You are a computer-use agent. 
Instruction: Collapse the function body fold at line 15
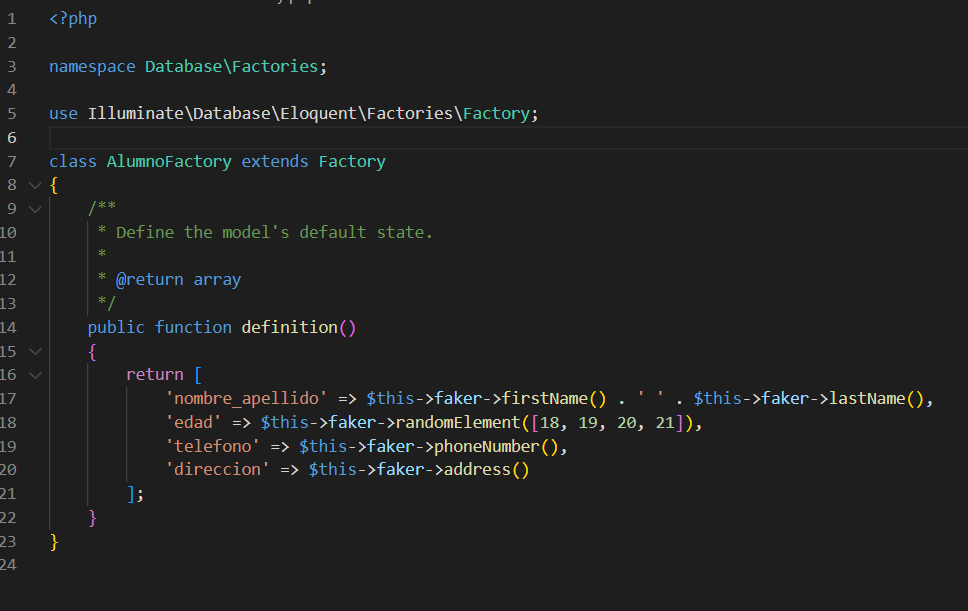coord(35,352)
